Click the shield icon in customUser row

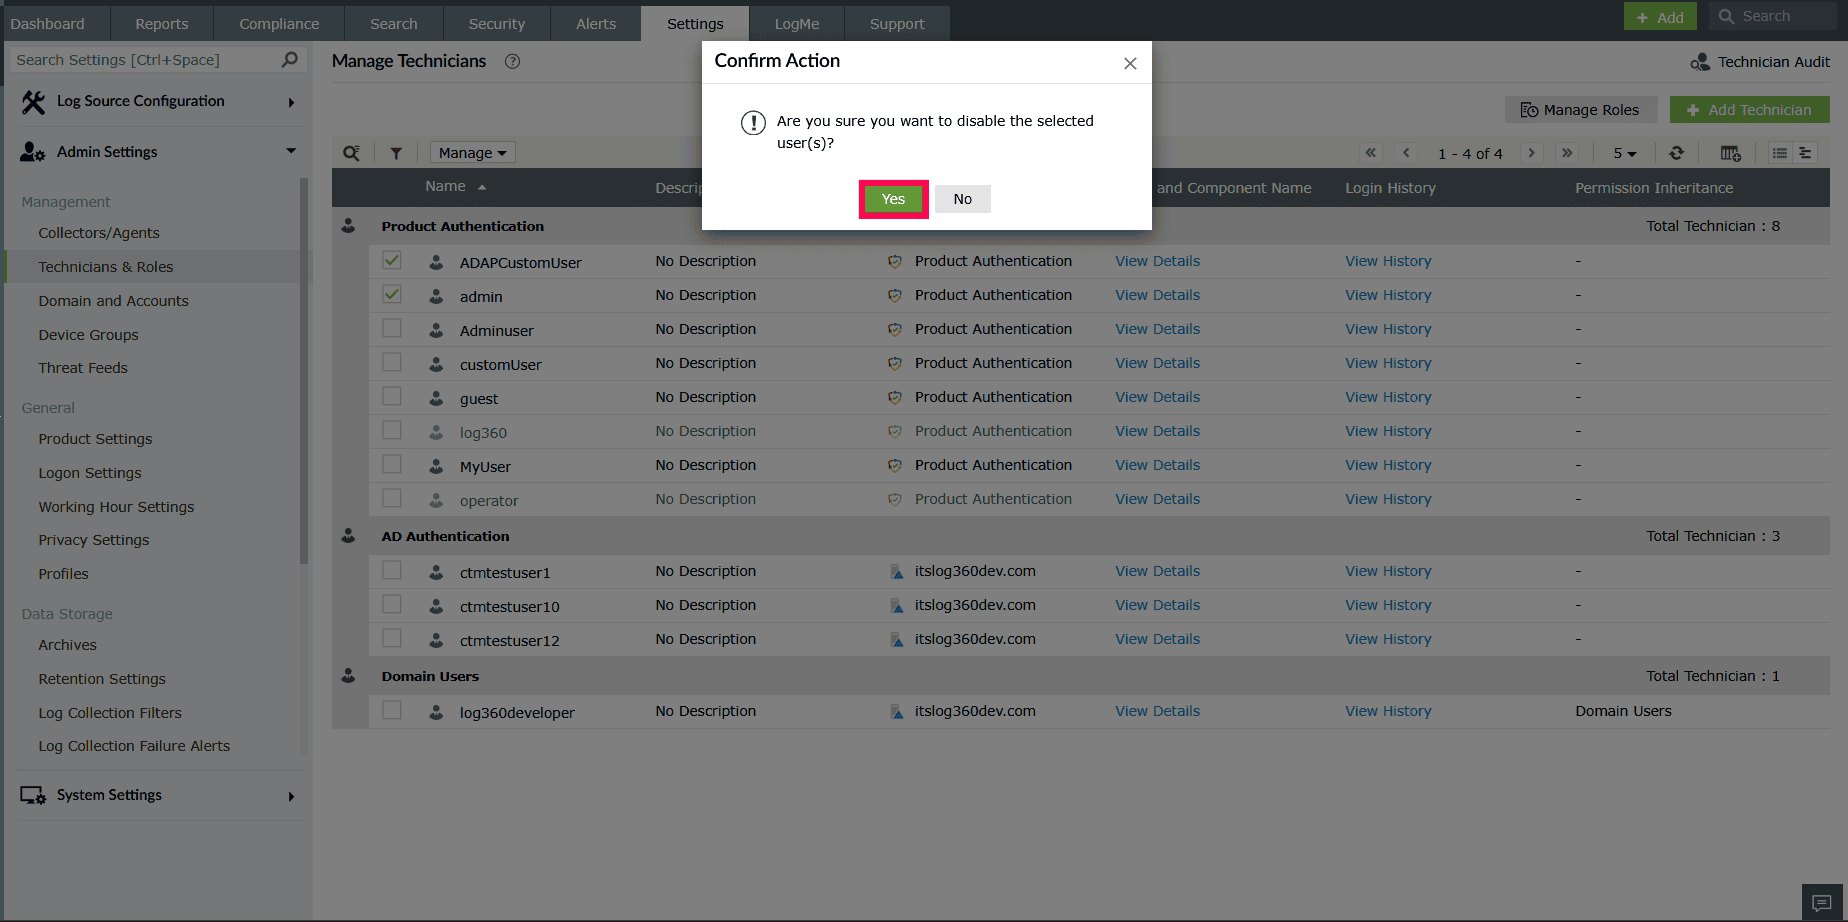895,364
